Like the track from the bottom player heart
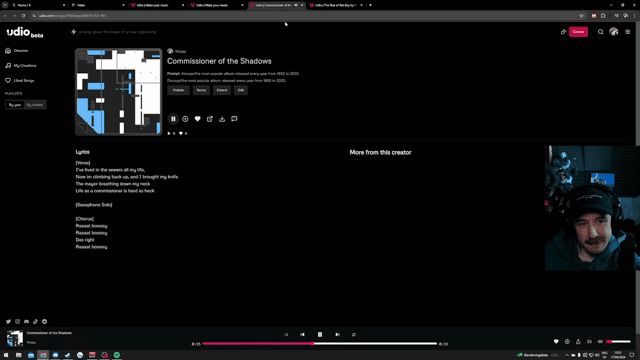 tap(556, 342)
